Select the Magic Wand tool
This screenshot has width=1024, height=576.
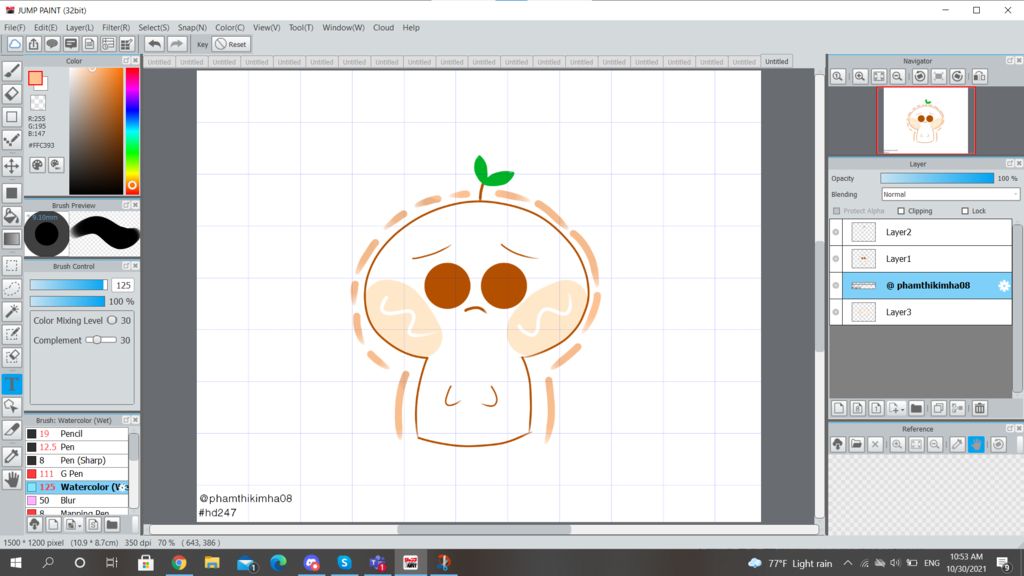coord(12,311)
